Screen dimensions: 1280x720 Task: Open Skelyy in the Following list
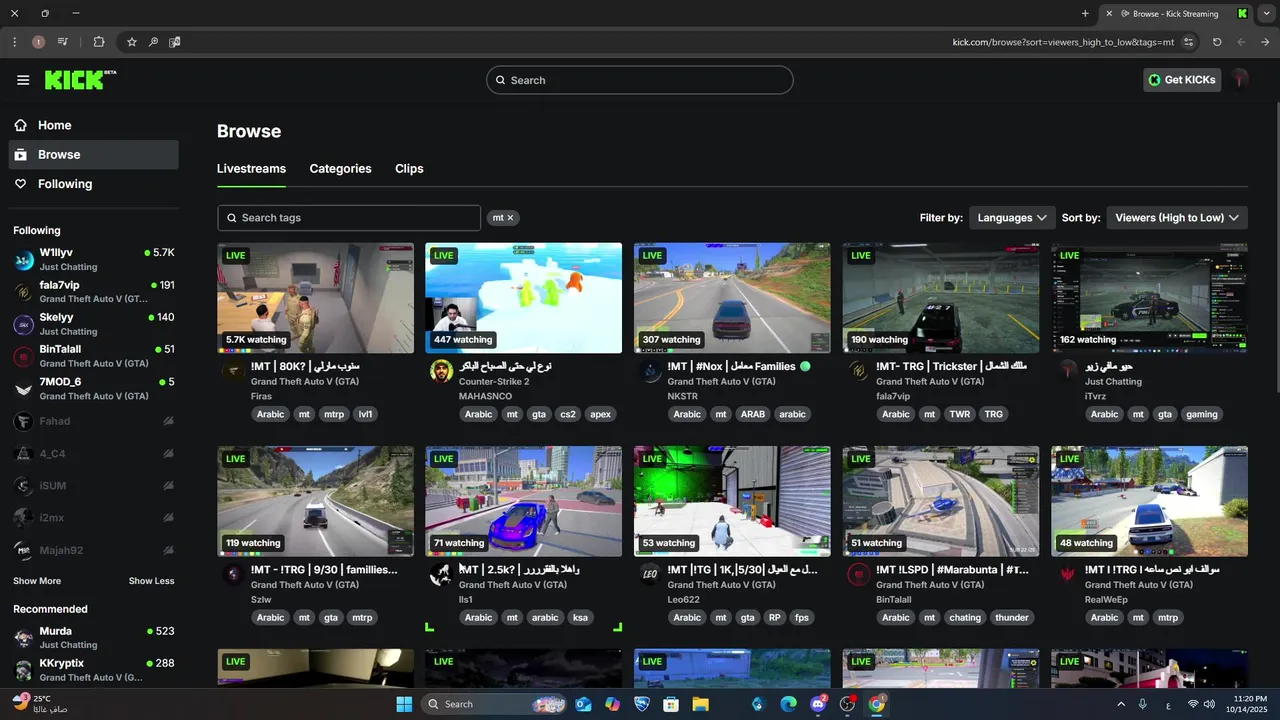click(x=94, y=324)
